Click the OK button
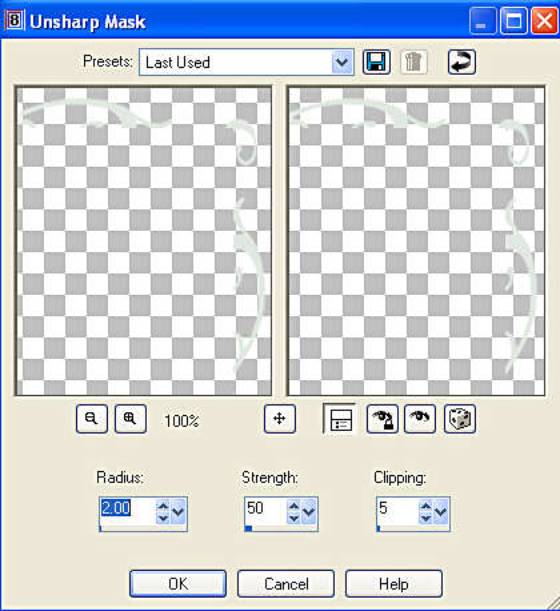The height and width of the screenshot is (611, 560). (x=178, y=583)
